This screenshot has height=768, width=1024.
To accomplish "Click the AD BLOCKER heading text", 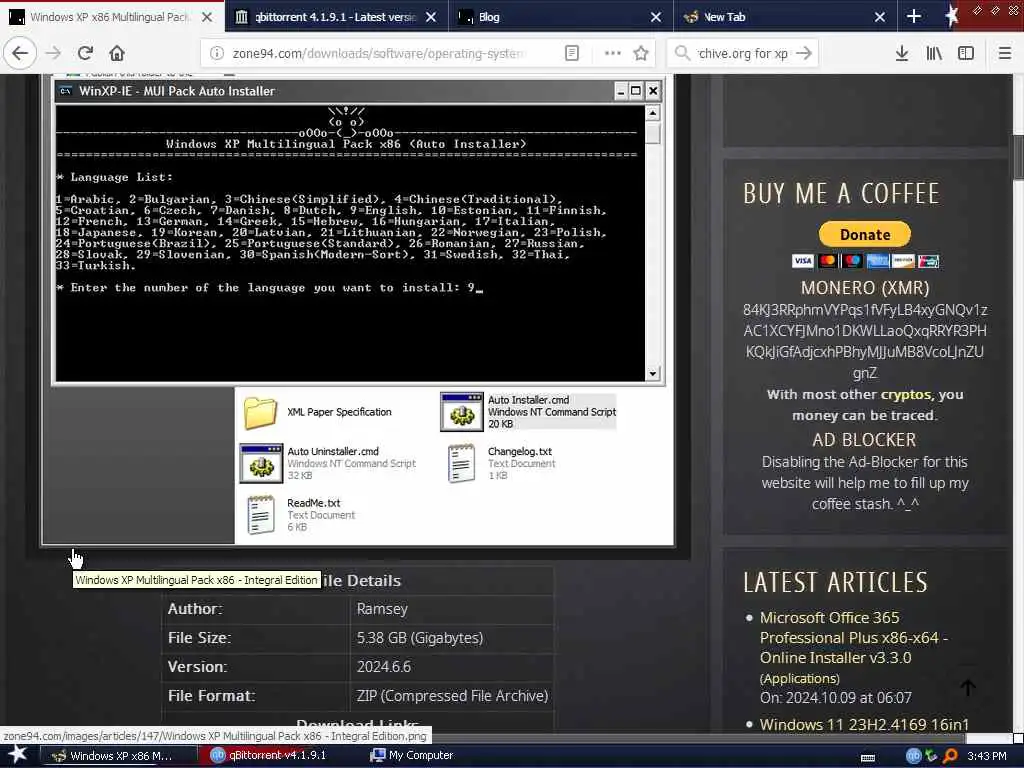I will tap(864, 440).
